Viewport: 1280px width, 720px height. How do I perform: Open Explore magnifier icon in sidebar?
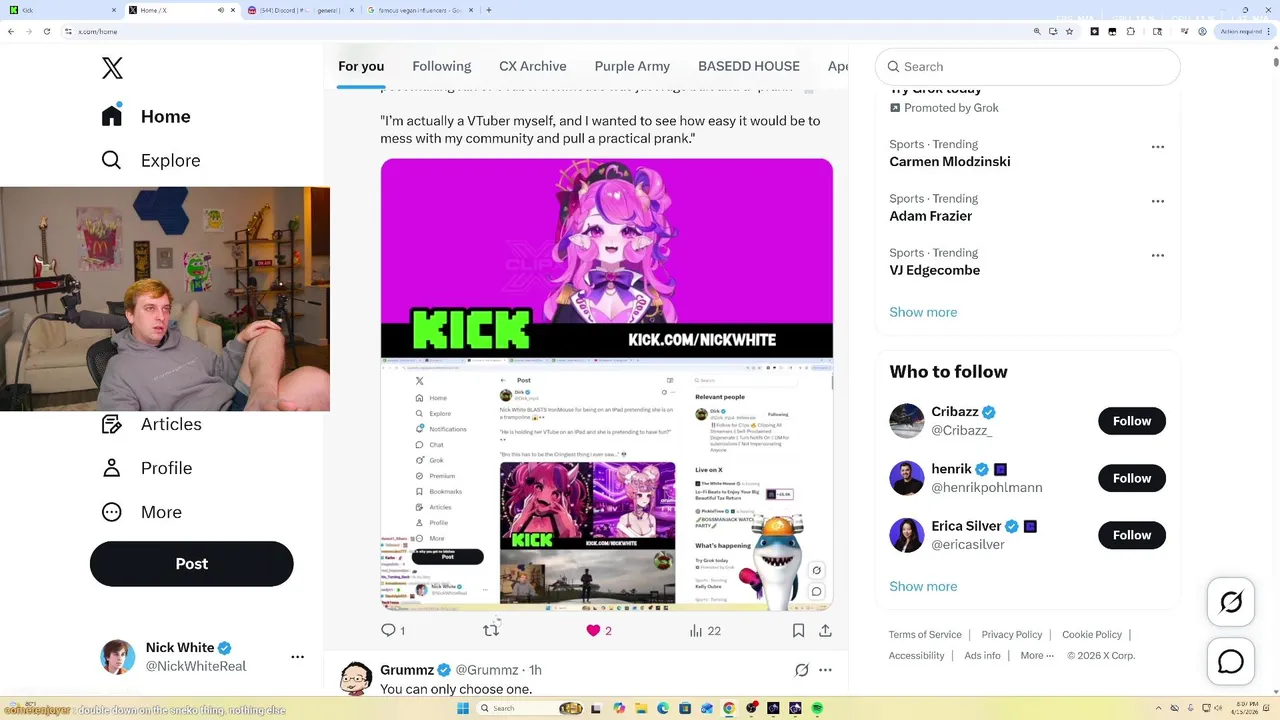[x=112, y=160]
